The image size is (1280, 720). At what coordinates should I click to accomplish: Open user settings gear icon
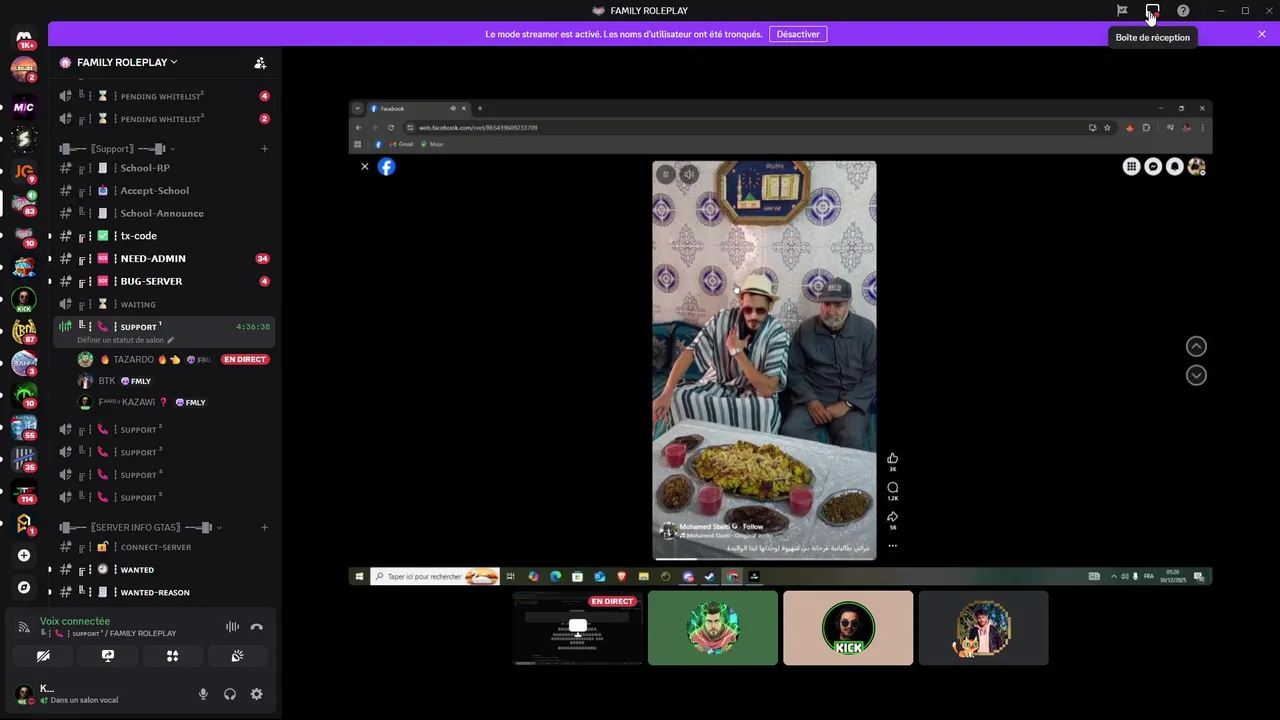coord(257,694)
